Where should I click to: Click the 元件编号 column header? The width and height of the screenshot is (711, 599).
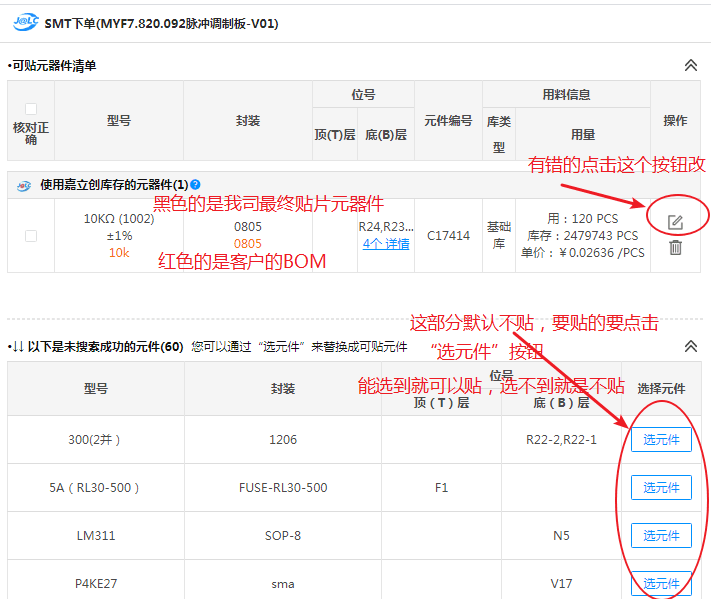pyautogui.click(x=448, y=120)
